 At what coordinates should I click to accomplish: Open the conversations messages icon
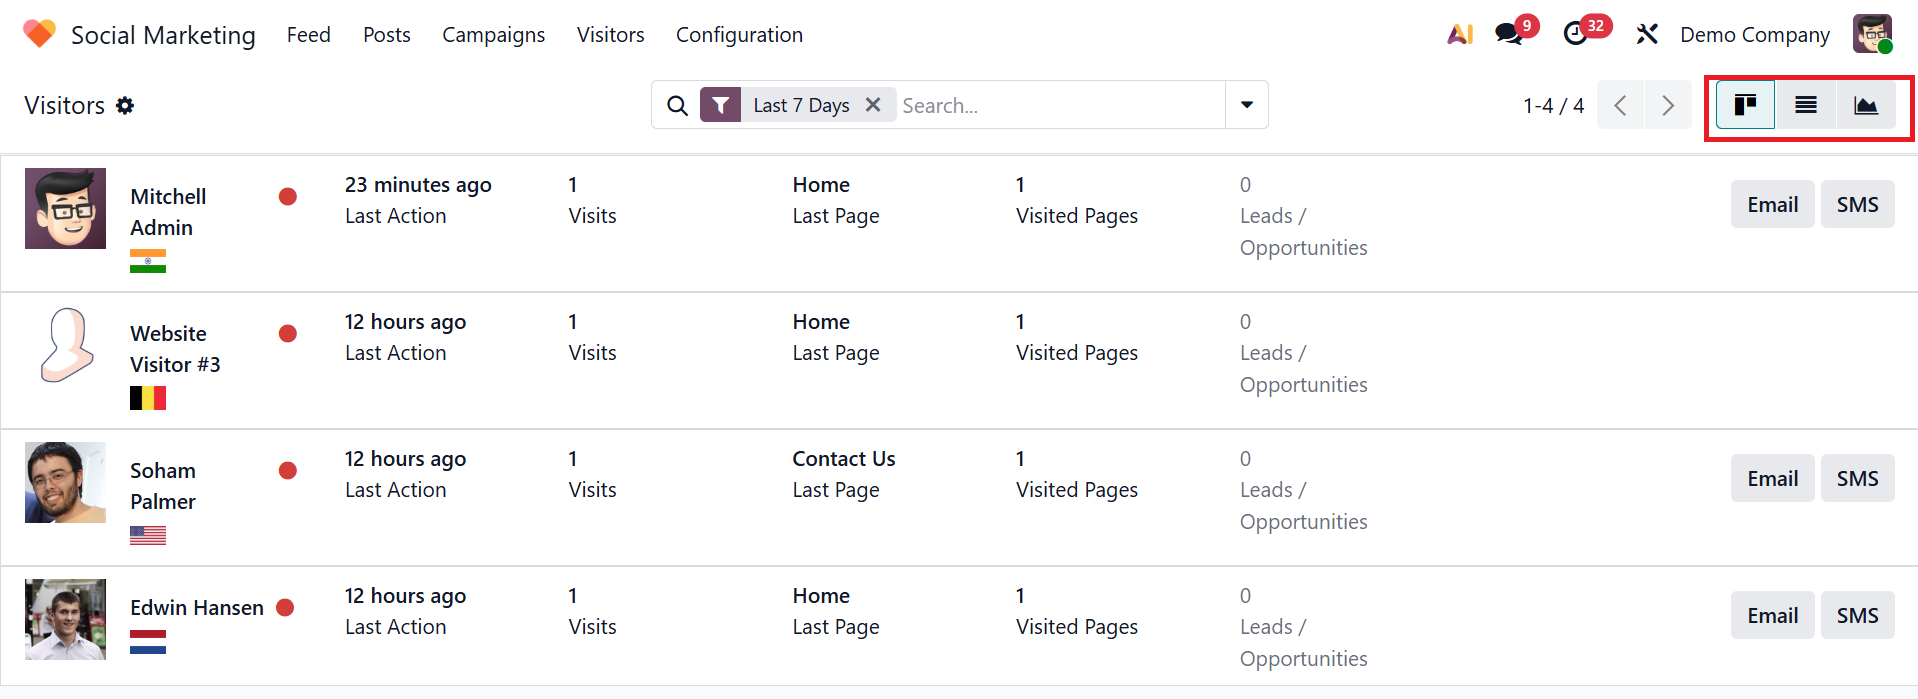1508,34
